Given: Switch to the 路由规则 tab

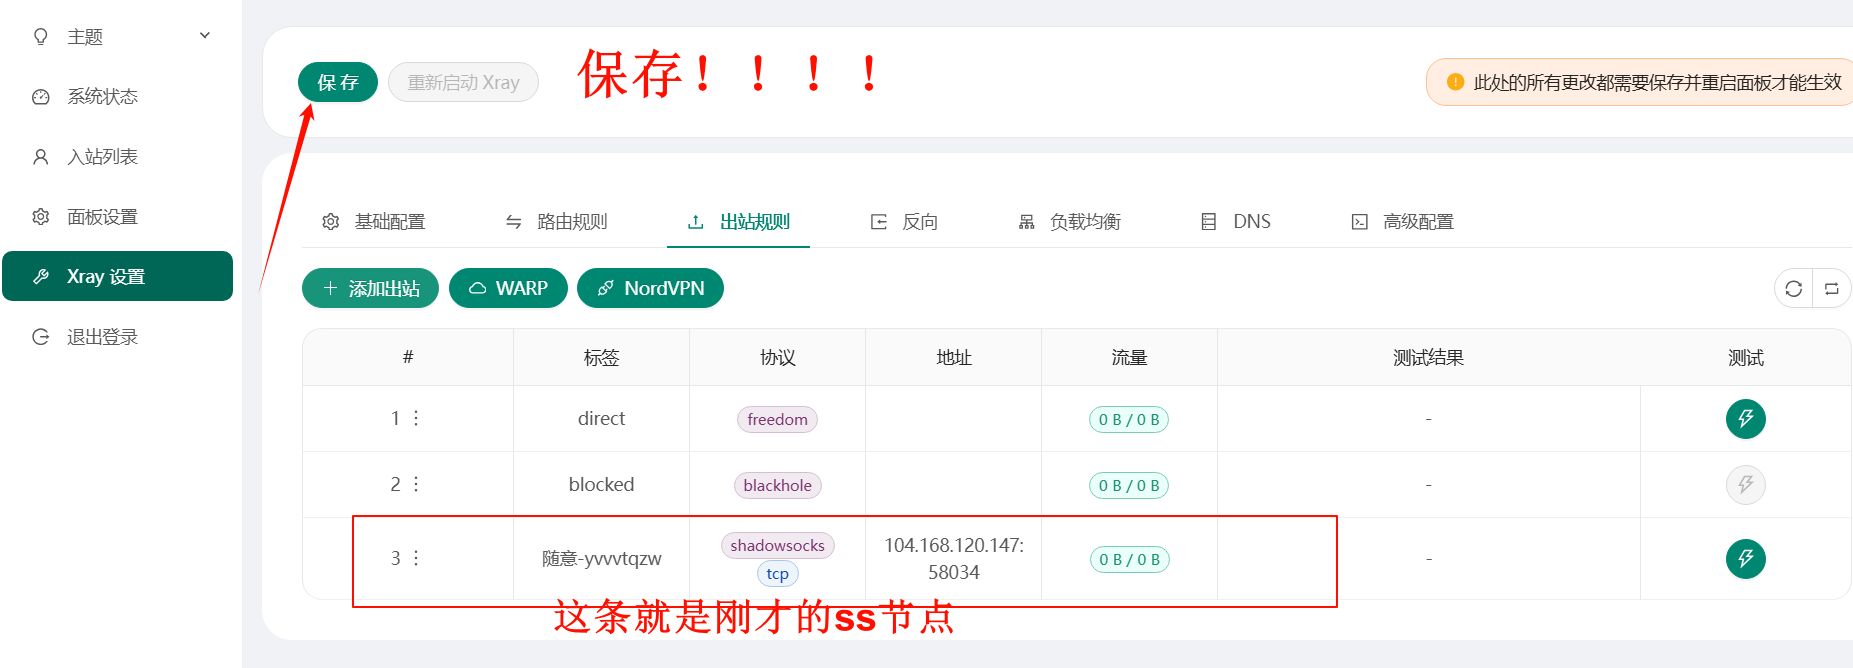Looking at the screenshot, I should point(556,222).
